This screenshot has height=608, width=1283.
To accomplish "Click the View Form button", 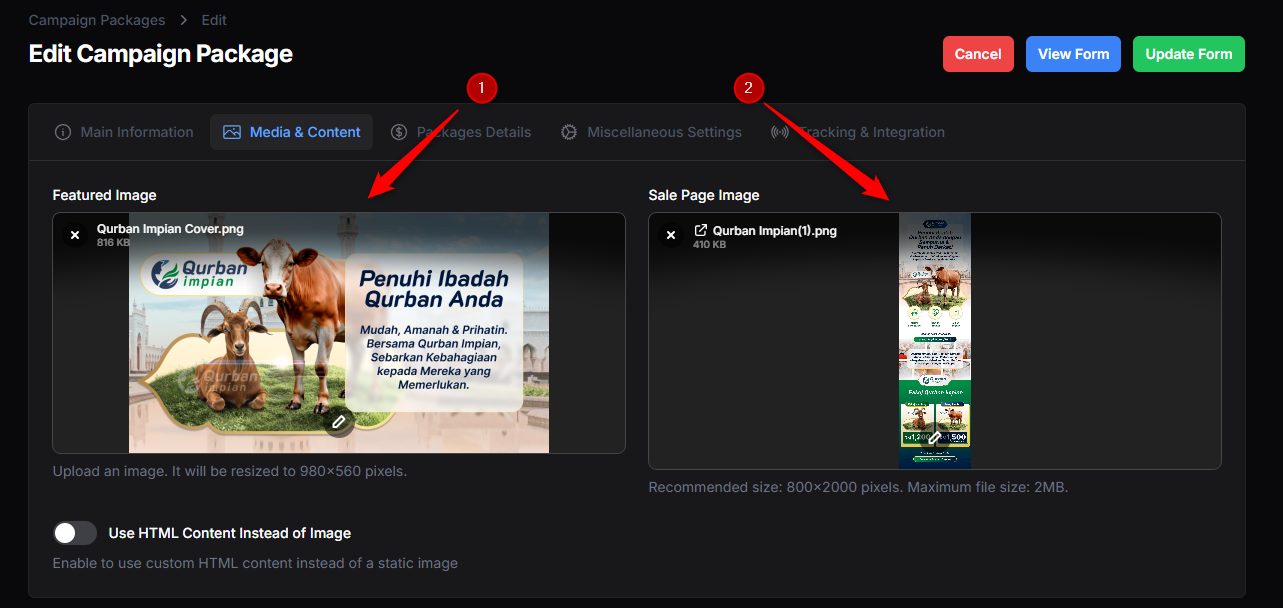I will tap(1073, 54).
